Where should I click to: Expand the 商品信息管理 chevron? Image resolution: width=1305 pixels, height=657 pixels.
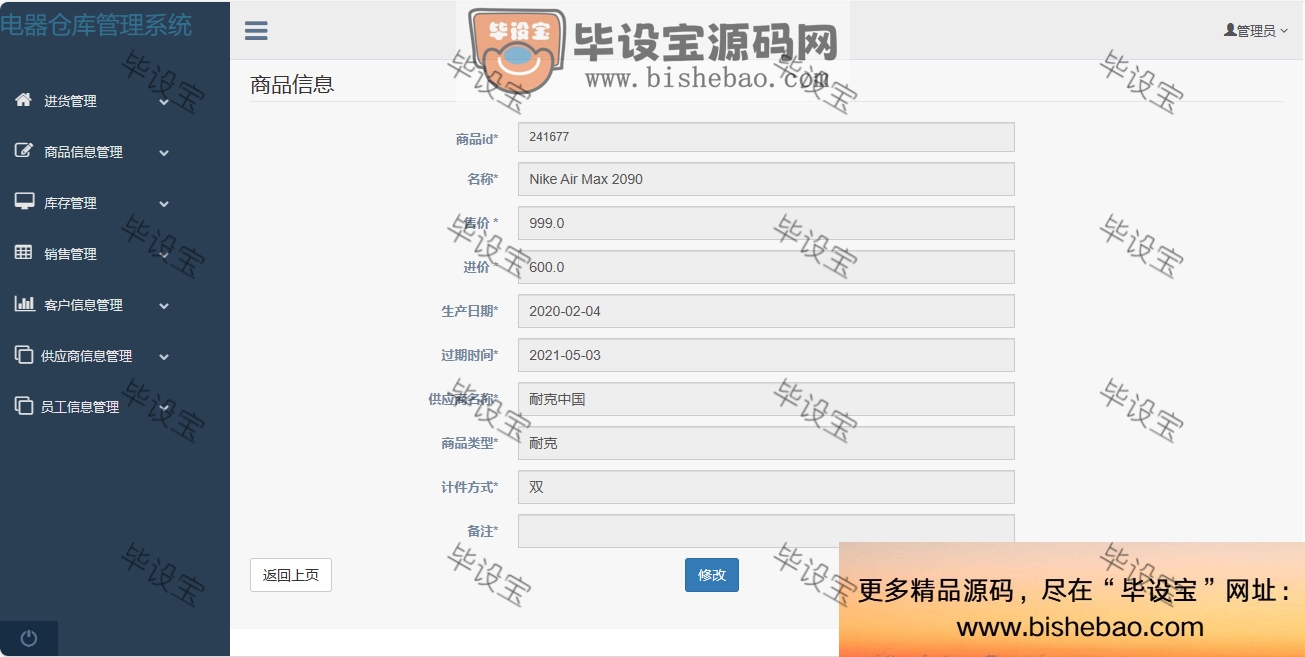pos(164,152)
